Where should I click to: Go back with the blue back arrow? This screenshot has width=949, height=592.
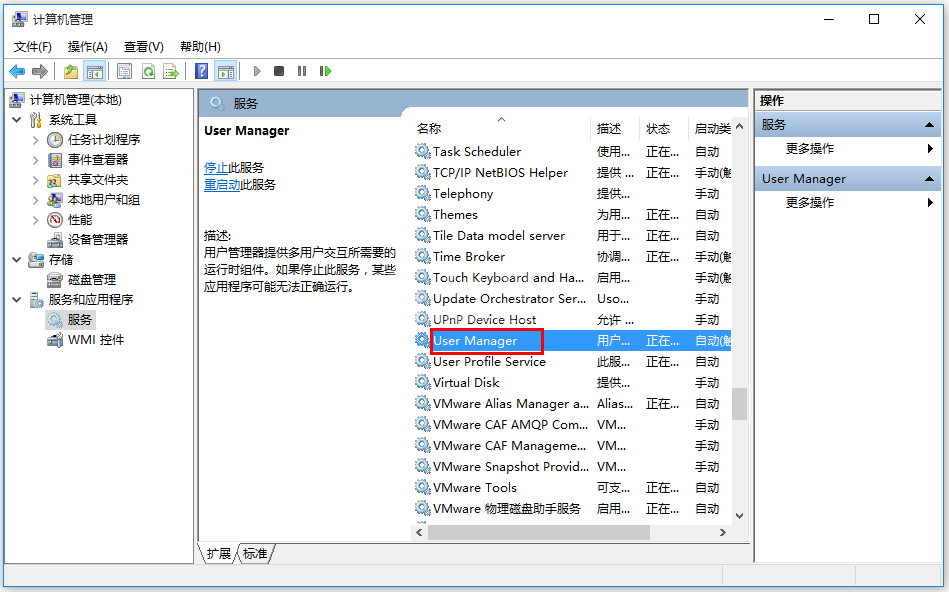17,71
